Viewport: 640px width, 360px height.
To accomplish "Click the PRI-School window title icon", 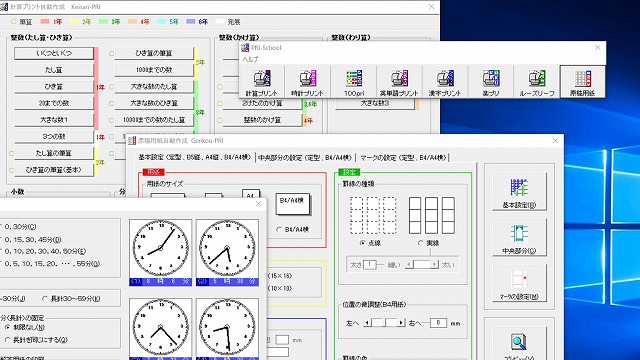I will pyautogui.click(x=245, y=48).
